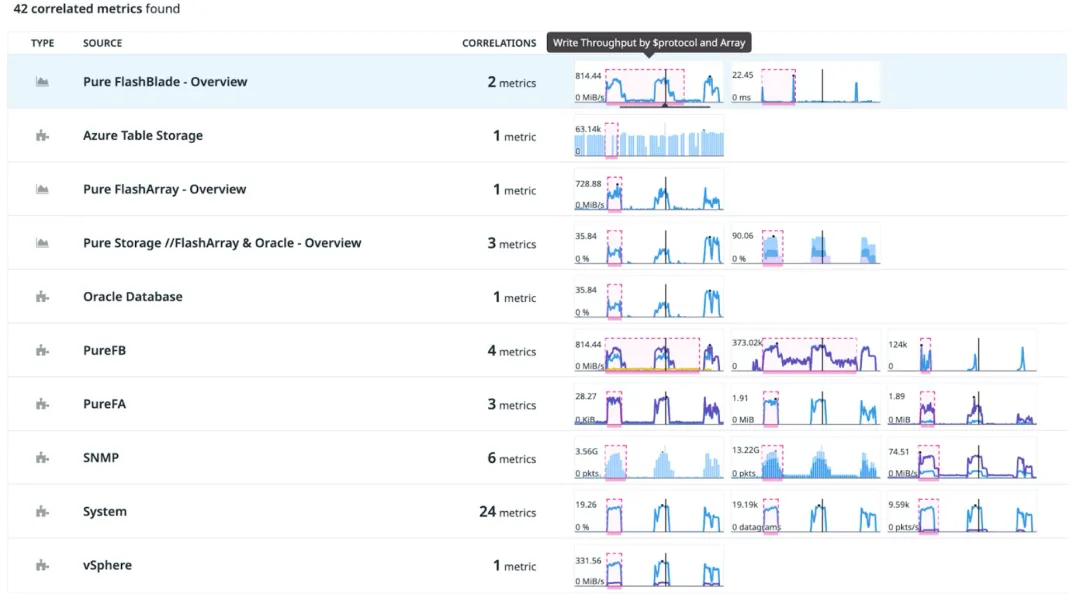Image resolution: width=1080 pixels, height=605 pixels.
Task: Open the Azure Table Storage 63.14k bar chart
Action: (648, 137)
